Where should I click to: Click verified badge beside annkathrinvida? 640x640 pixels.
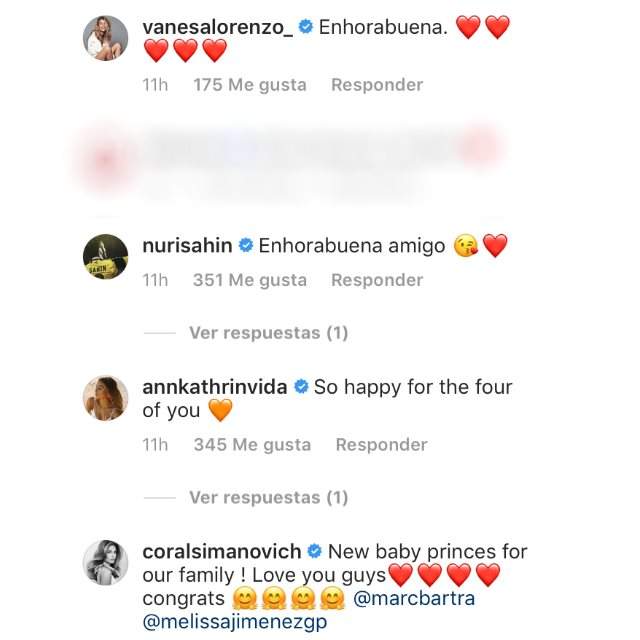point(301,387)
